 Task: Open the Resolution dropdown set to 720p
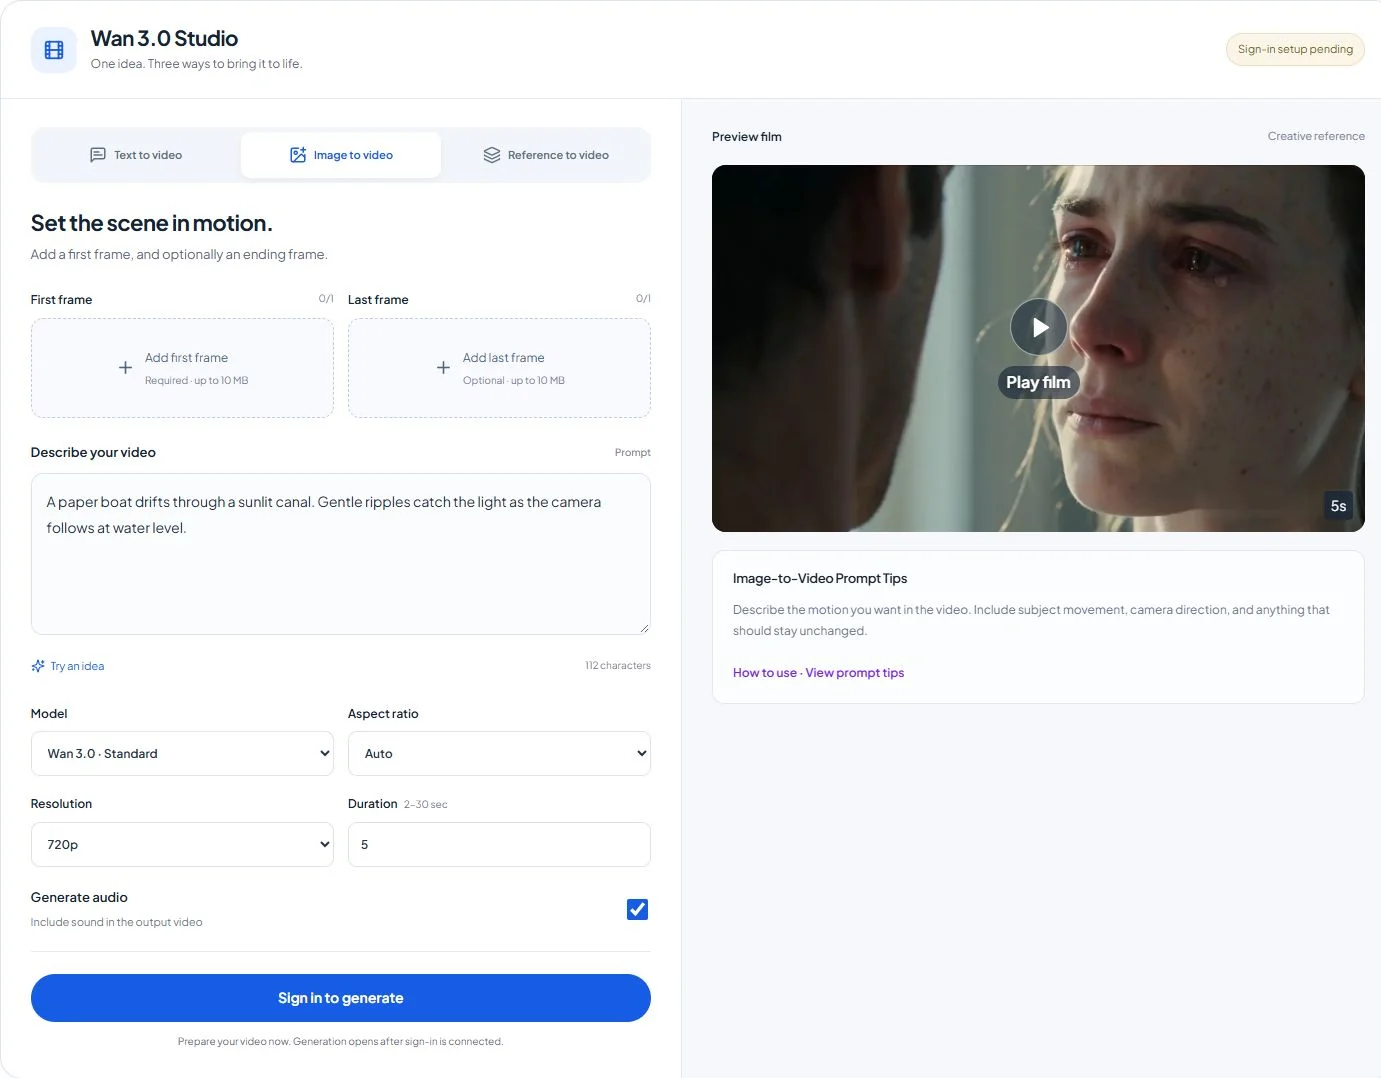click(182, 845)
